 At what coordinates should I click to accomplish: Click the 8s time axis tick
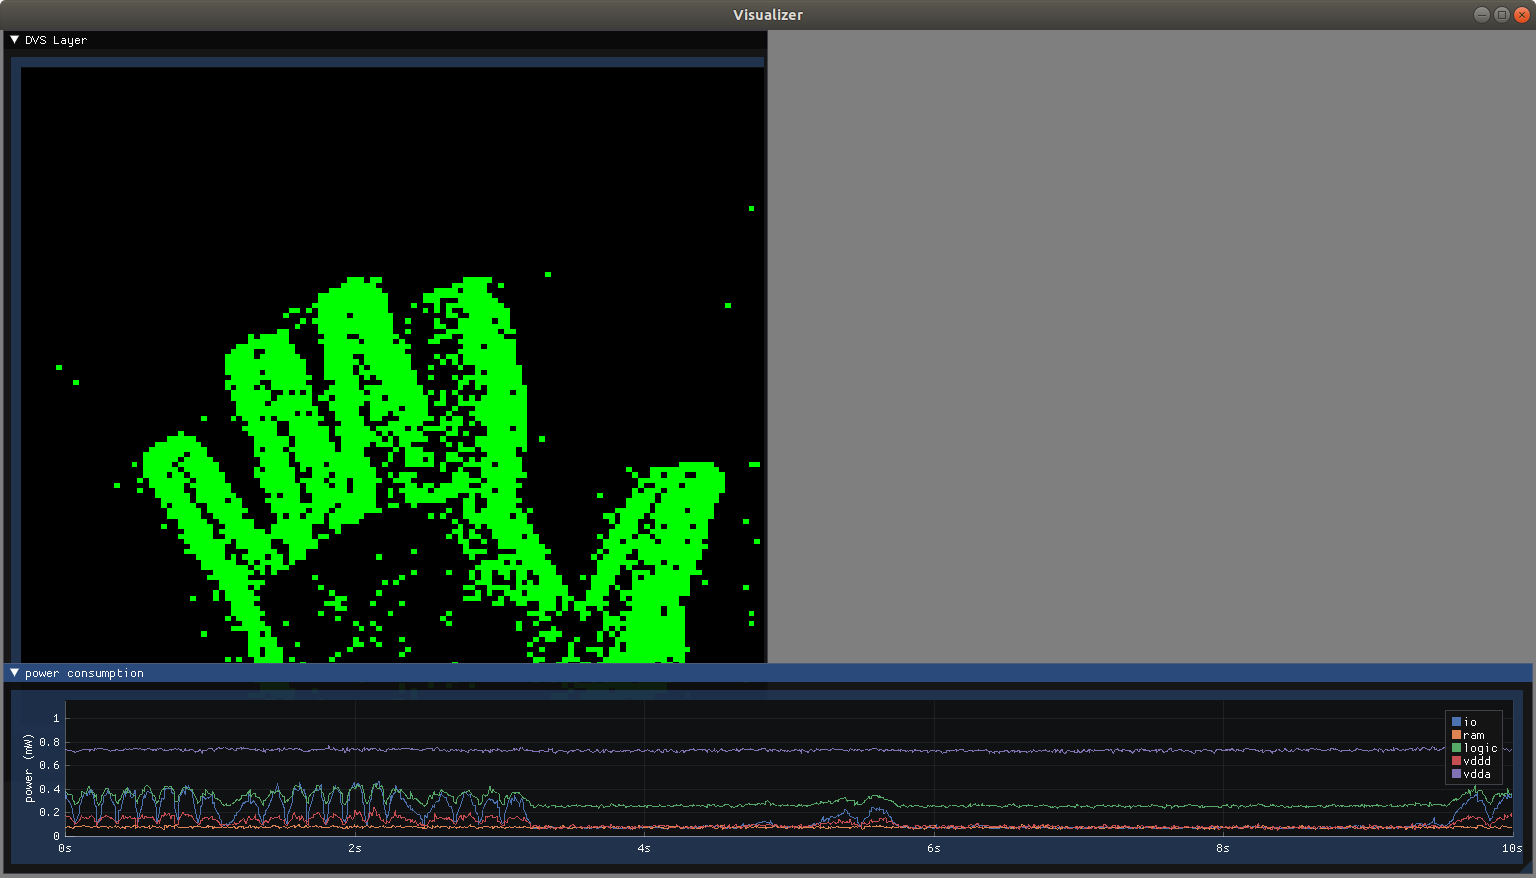1222,848
